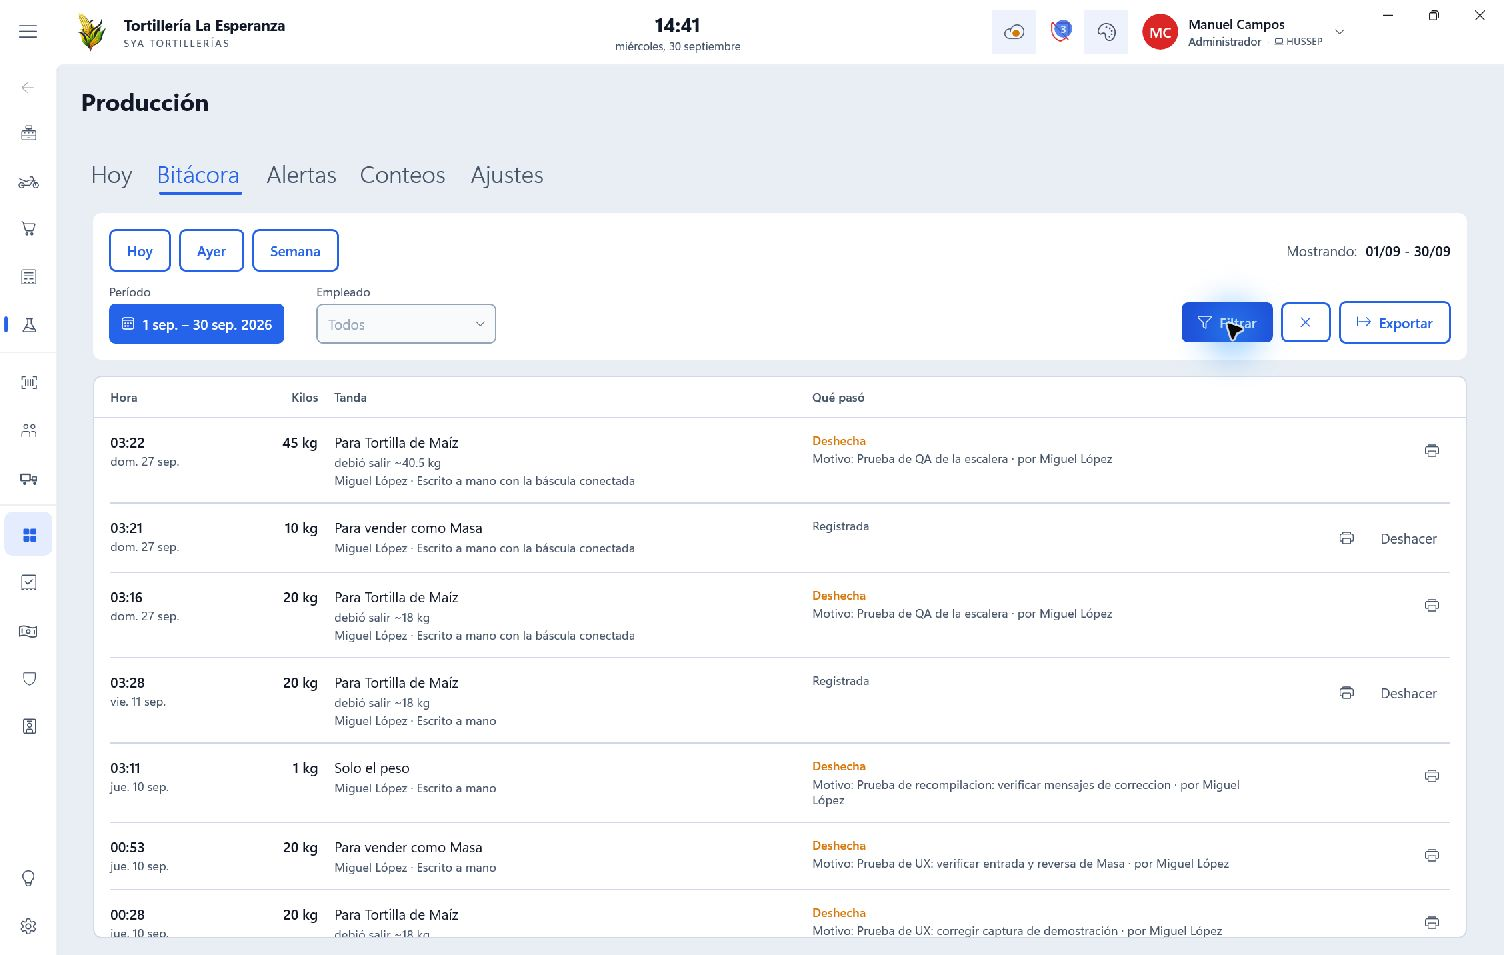Viewport: 1504px width, 955px height.
Task: Click the Semana quick range button
Action: (x=295, y=251)
